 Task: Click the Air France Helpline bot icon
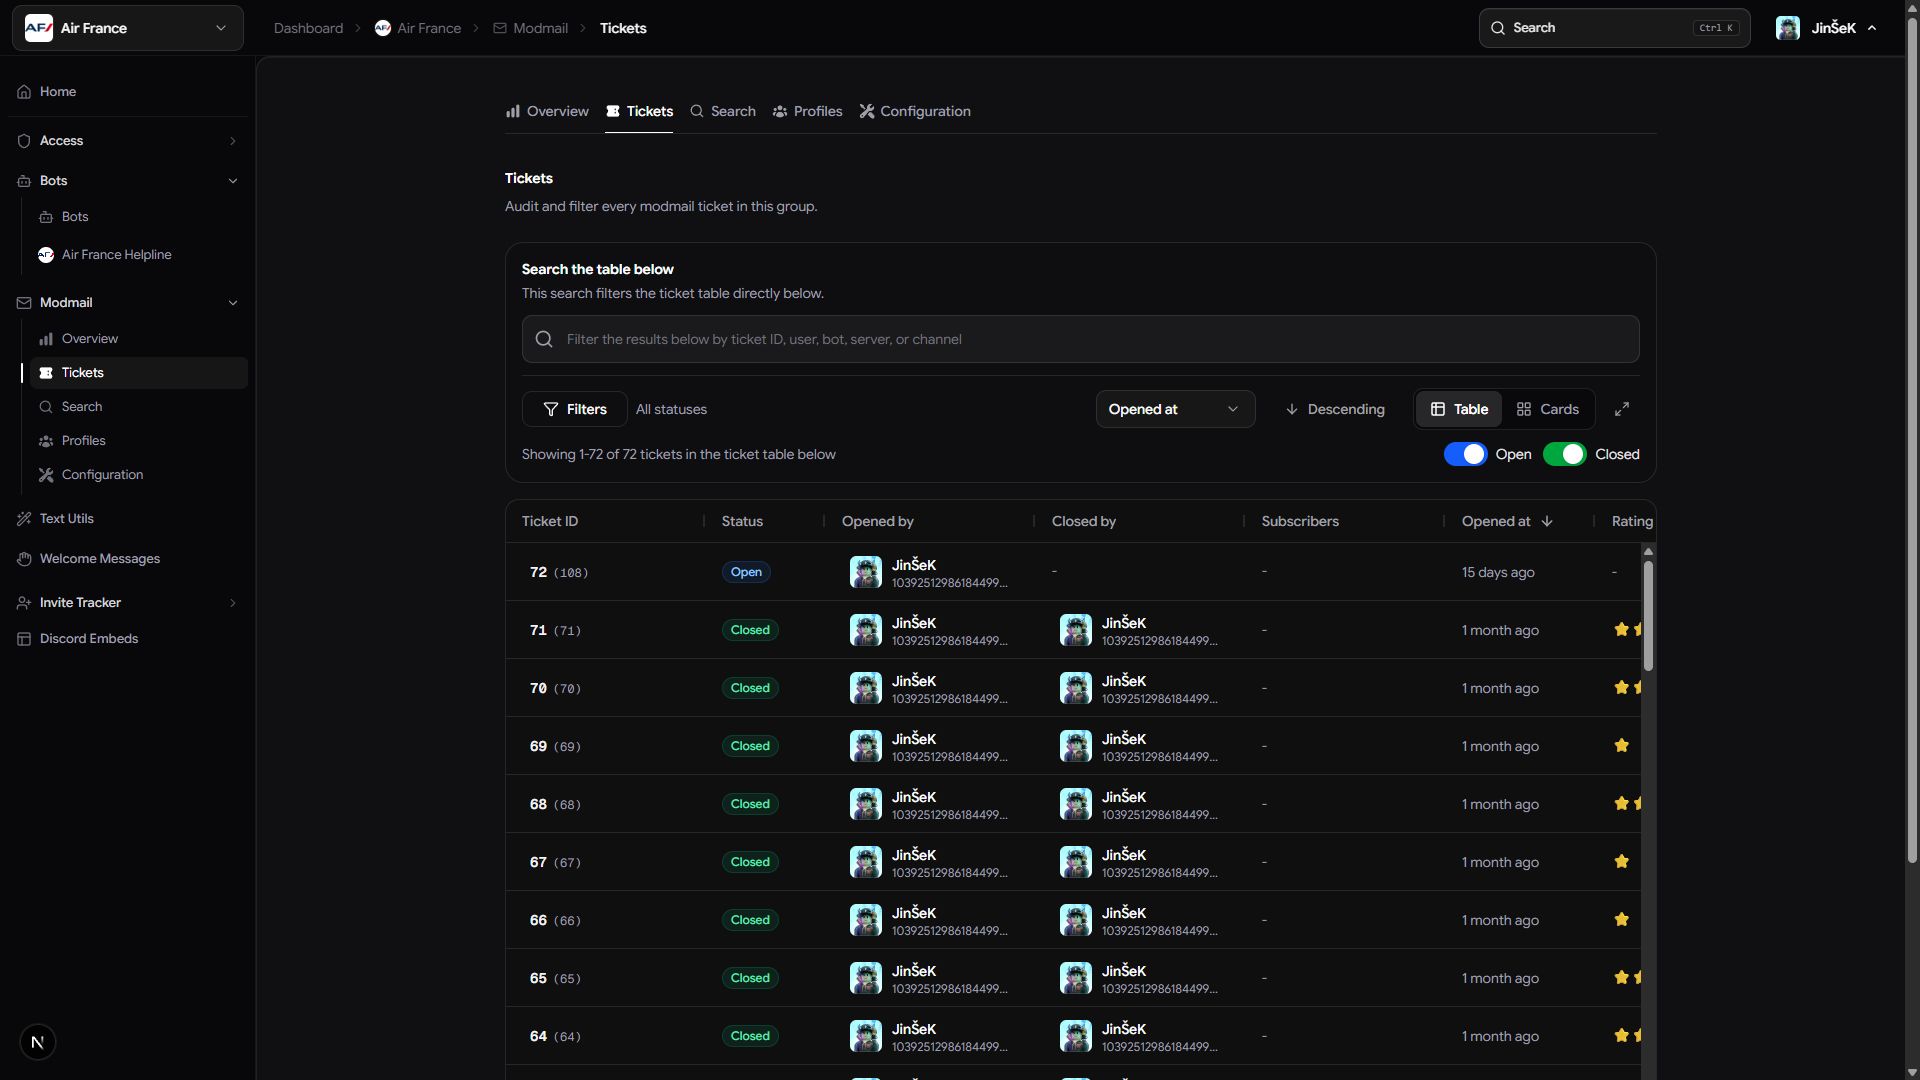pyautogui.click(x=46, y=255)
